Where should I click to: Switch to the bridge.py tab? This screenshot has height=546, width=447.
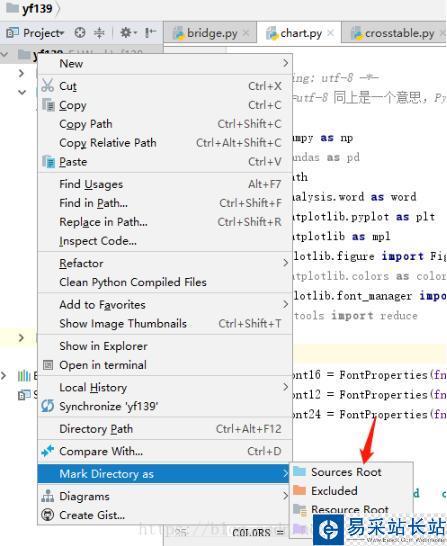click(x=210, y=33)
